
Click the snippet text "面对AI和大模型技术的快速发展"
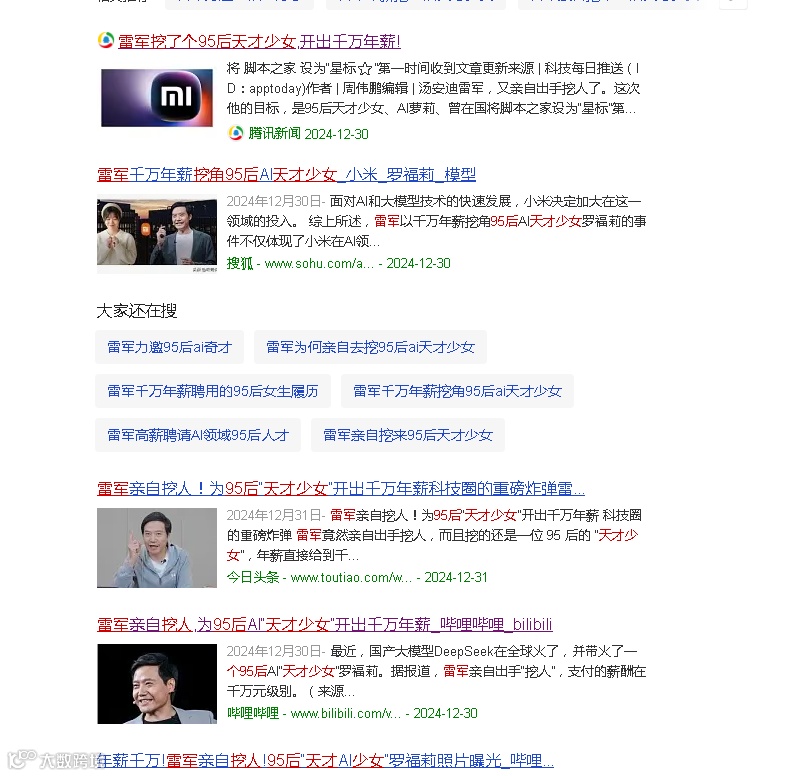click(x=420, y=201)
